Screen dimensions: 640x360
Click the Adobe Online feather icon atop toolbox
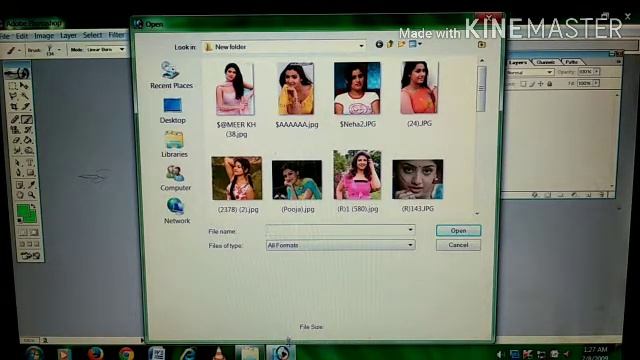[x=17, y=73]
